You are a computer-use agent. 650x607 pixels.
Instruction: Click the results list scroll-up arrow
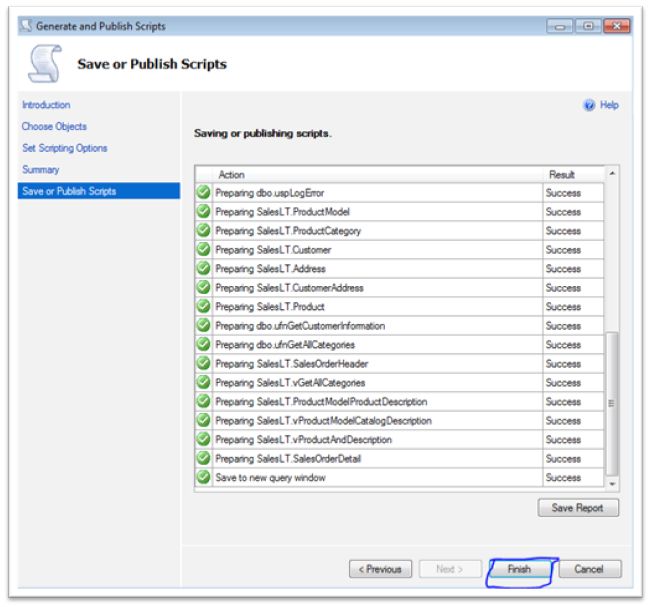[x=612, y=173]
